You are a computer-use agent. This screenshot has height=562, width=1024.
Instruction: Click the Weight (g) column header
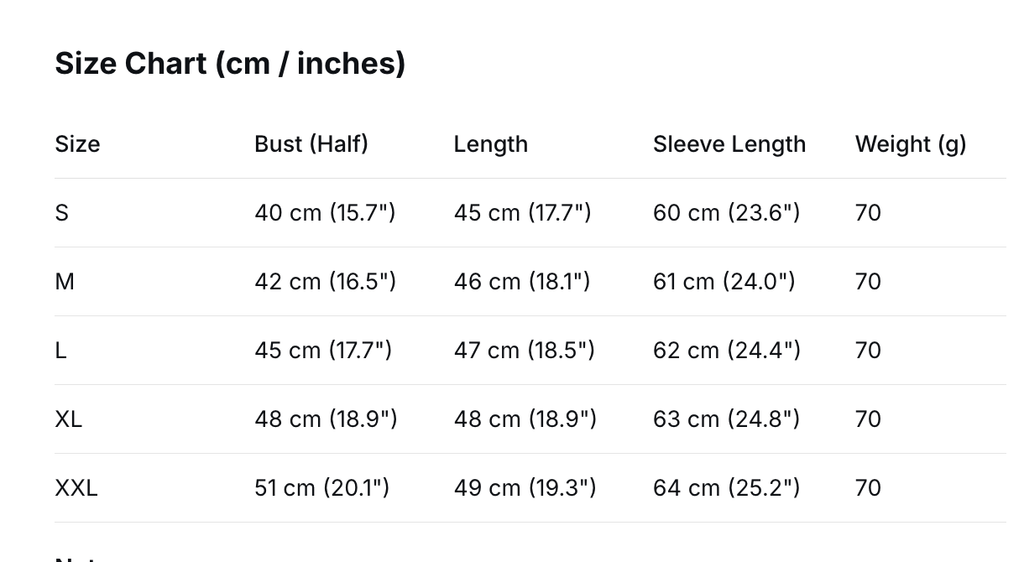(x=910, y=144)
